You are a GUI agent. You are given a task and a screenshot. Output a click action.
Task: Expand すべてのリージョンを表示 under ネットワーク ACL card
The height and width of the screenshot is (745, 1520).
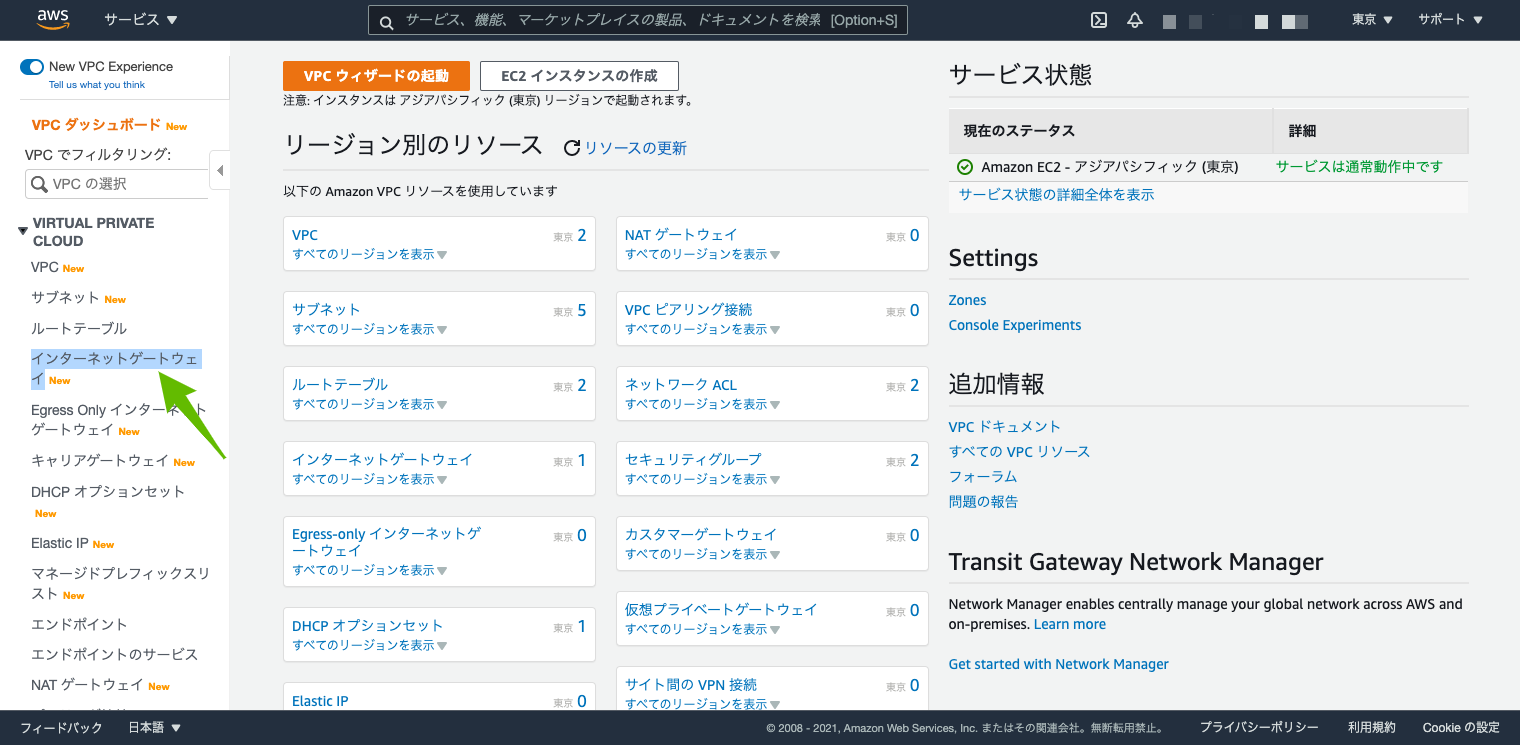point(703,404)
